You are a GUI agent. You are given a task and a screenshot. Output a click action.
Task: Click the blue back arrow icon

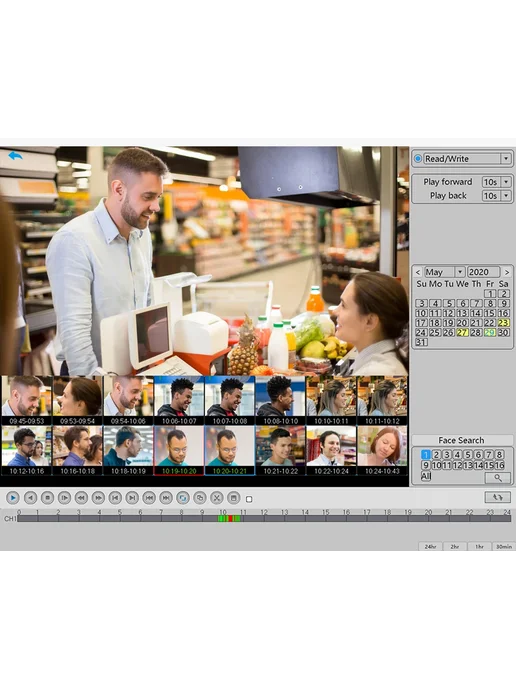[x=15, y=156]
